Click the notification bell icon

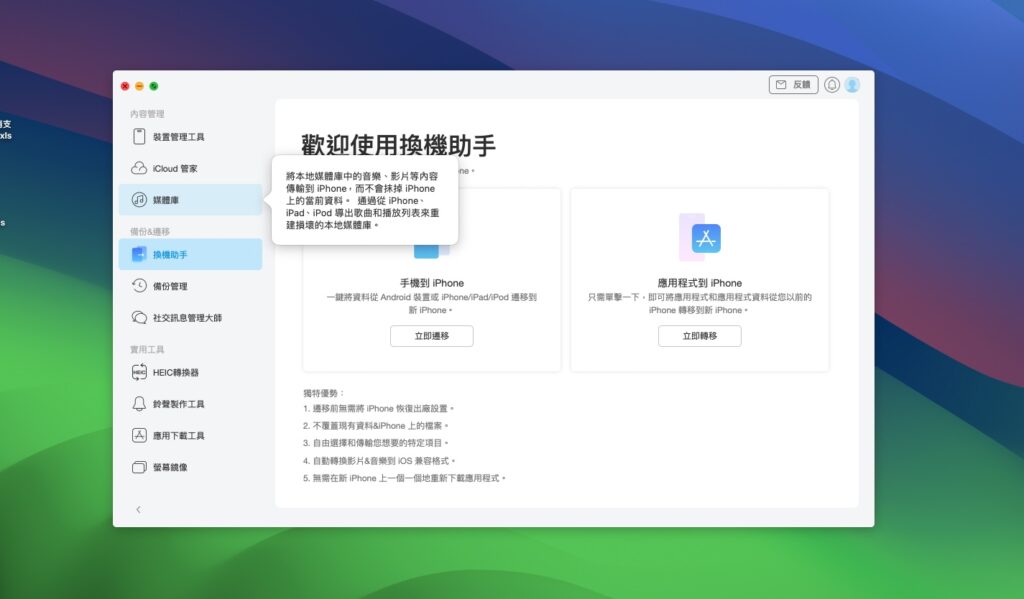(829, 85)
